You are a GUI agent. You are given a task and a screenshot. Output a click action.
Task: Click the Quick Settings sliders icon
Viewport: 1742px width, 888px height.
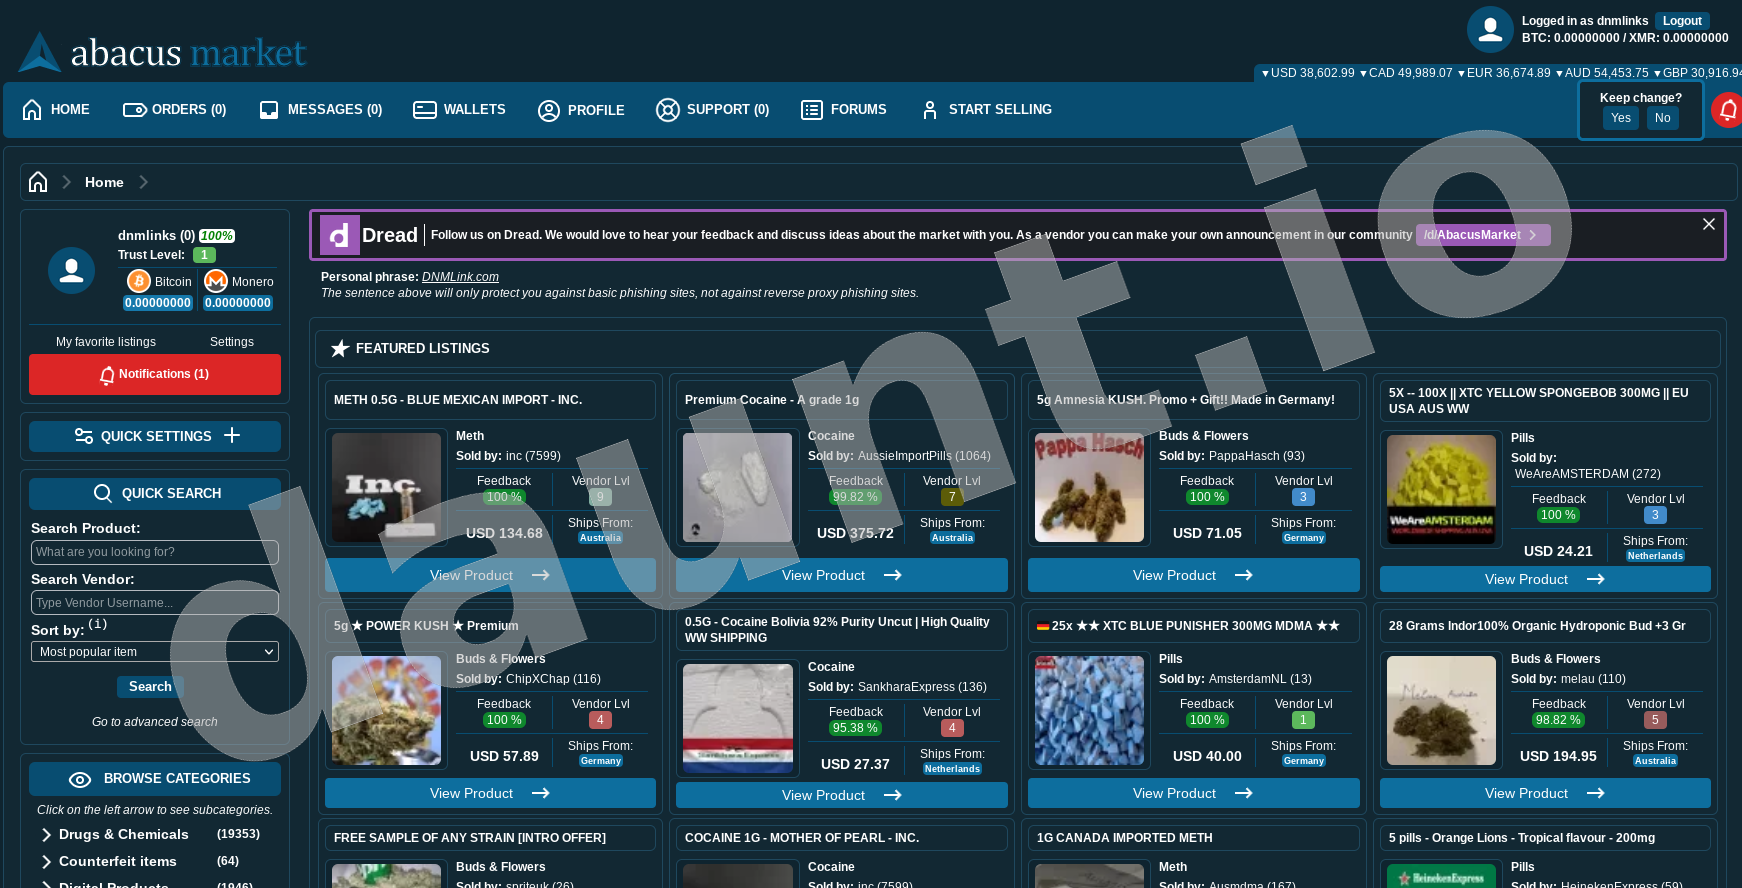click(84, 436)
